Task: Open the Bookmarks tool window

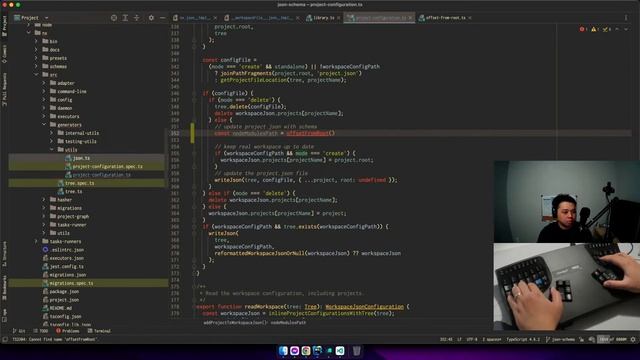Action: pyautogui.click(x=4, y=288)
